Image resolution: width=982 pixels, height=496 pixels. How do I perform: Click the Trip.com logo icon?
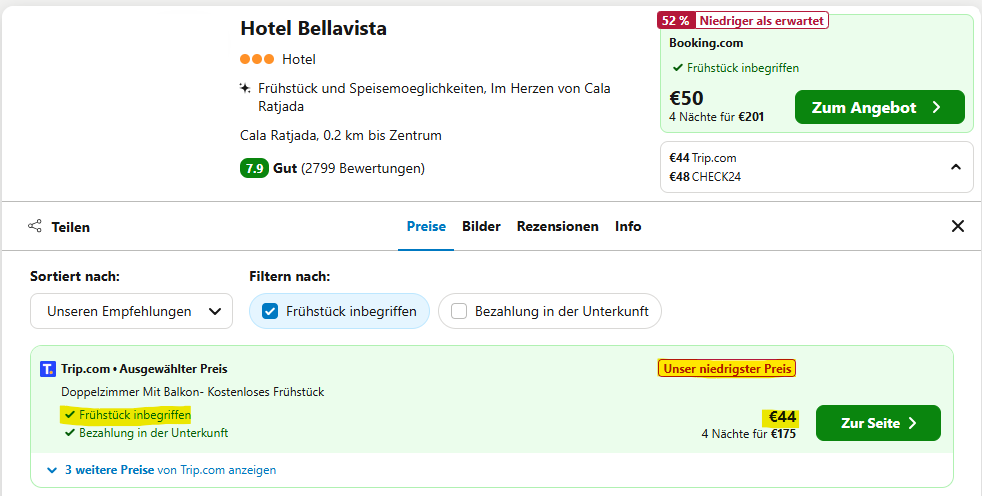48,369
